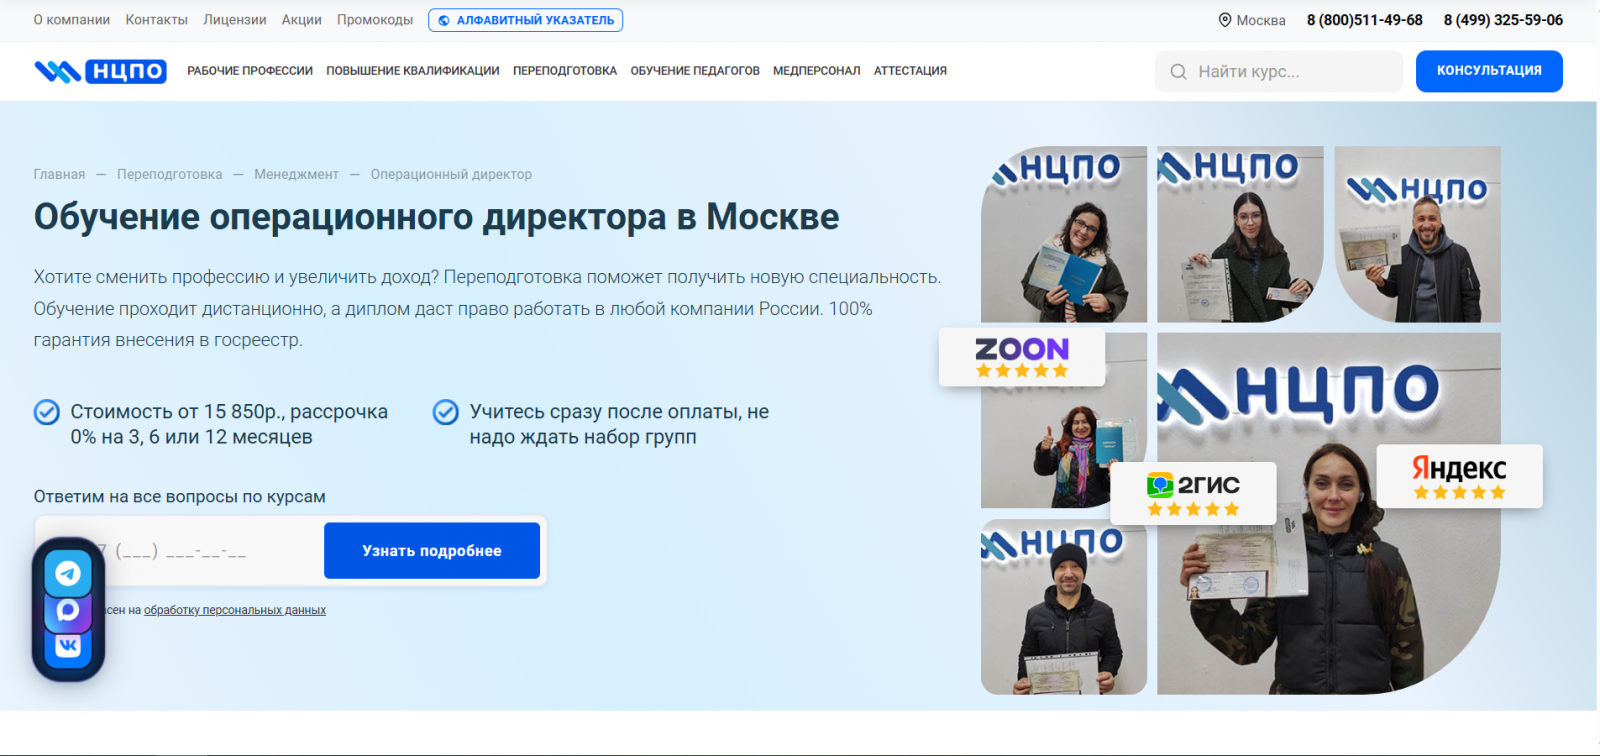Click the Узнать подробнее button
This screenshot has width=1600, height=756.
(432, 551)
